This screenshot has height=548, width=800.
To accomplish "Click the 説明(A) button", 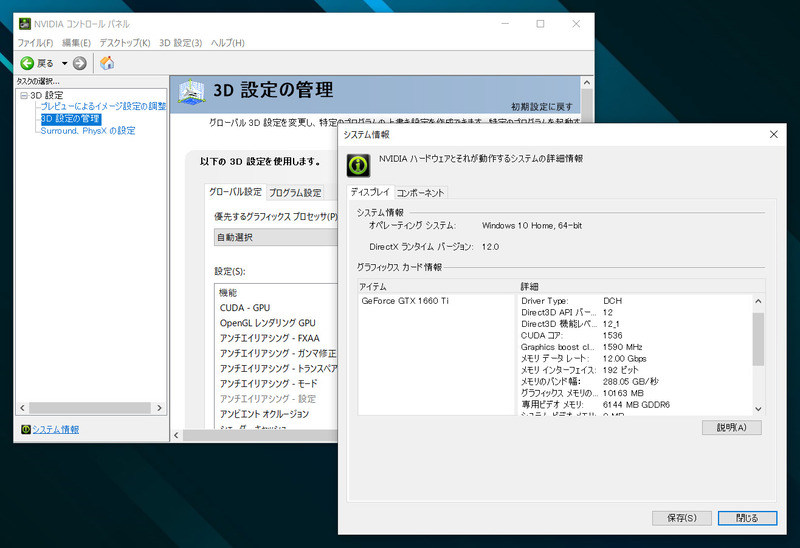I will pyautogui.click(x=732, y=428).
